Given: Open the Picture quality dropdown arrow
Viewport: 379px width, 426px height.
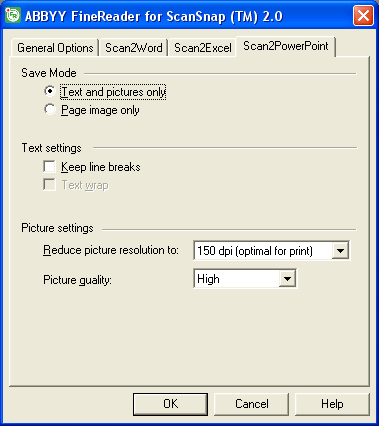Looking at the screenshot, I should [287, 278].
